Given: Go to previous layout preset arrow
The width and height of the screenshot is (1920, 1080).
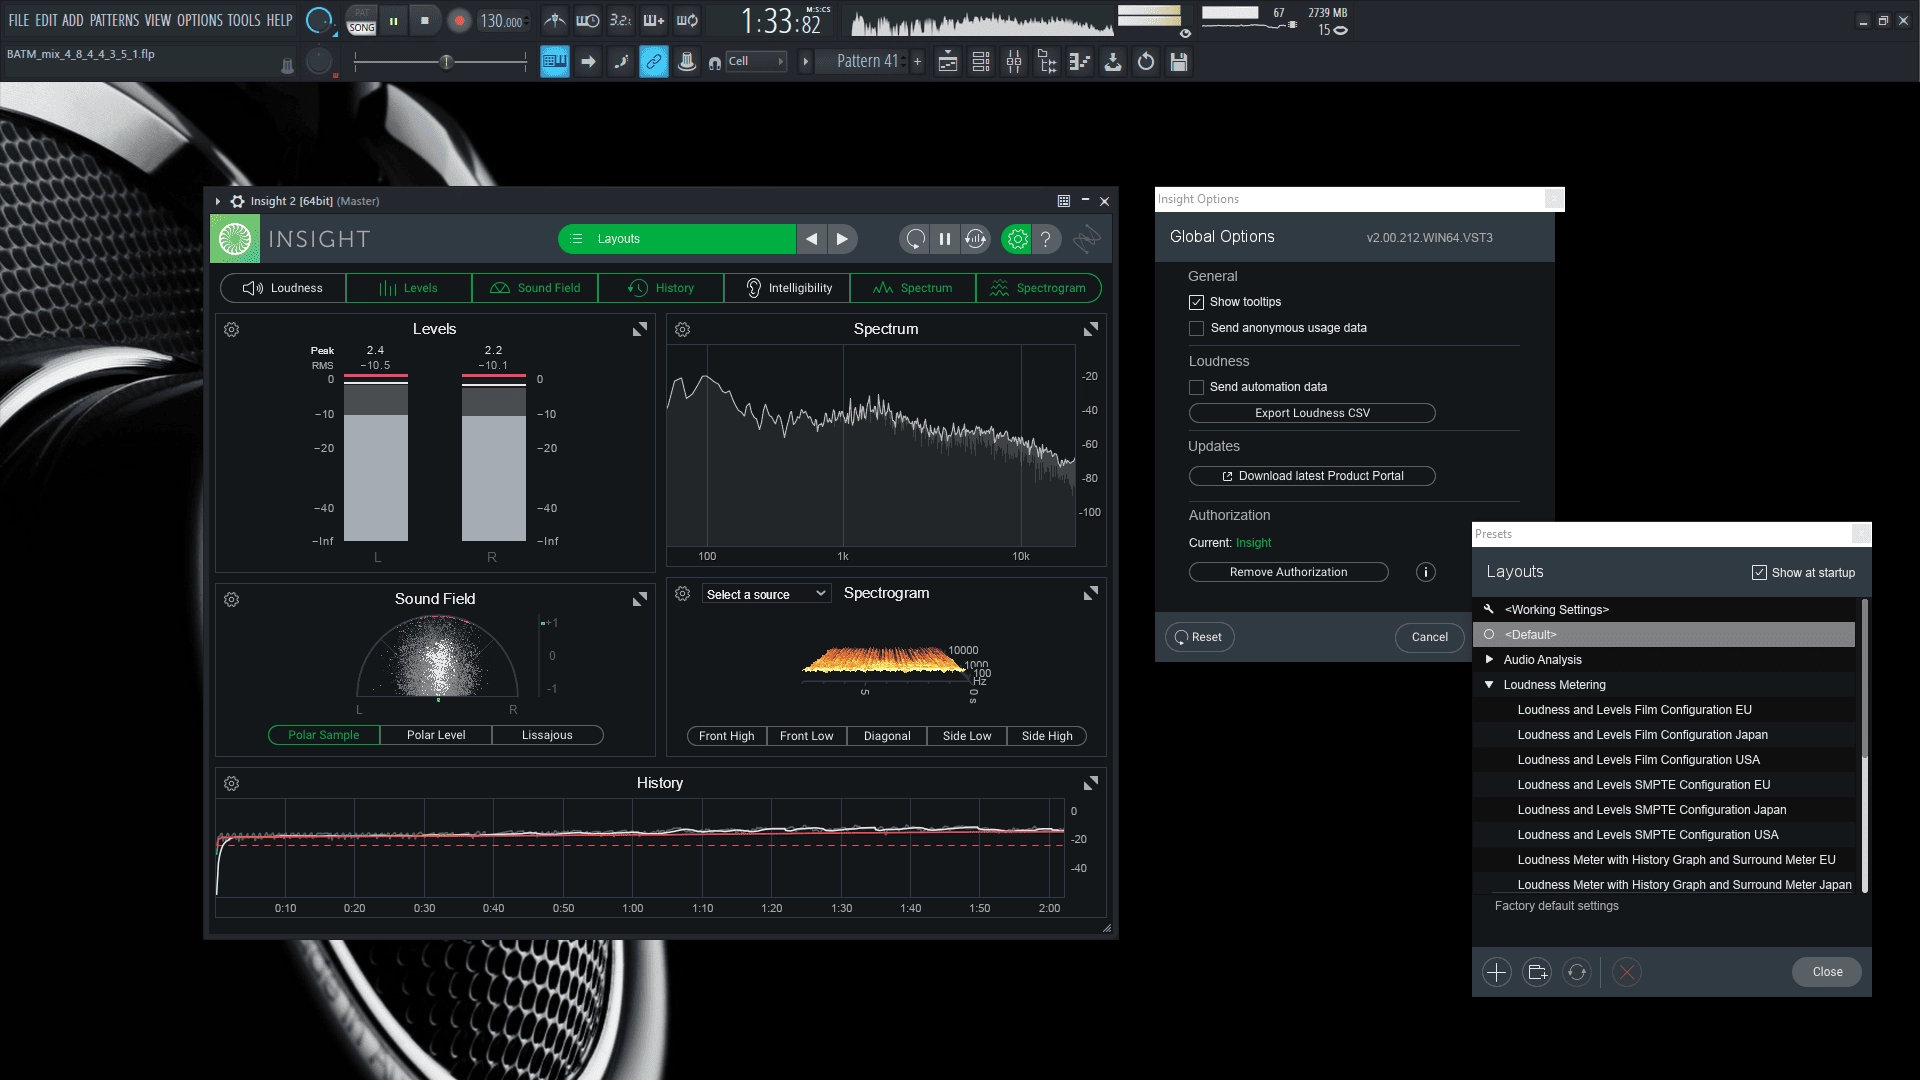Looking at the screenshot, I should [x=812, y=239].
